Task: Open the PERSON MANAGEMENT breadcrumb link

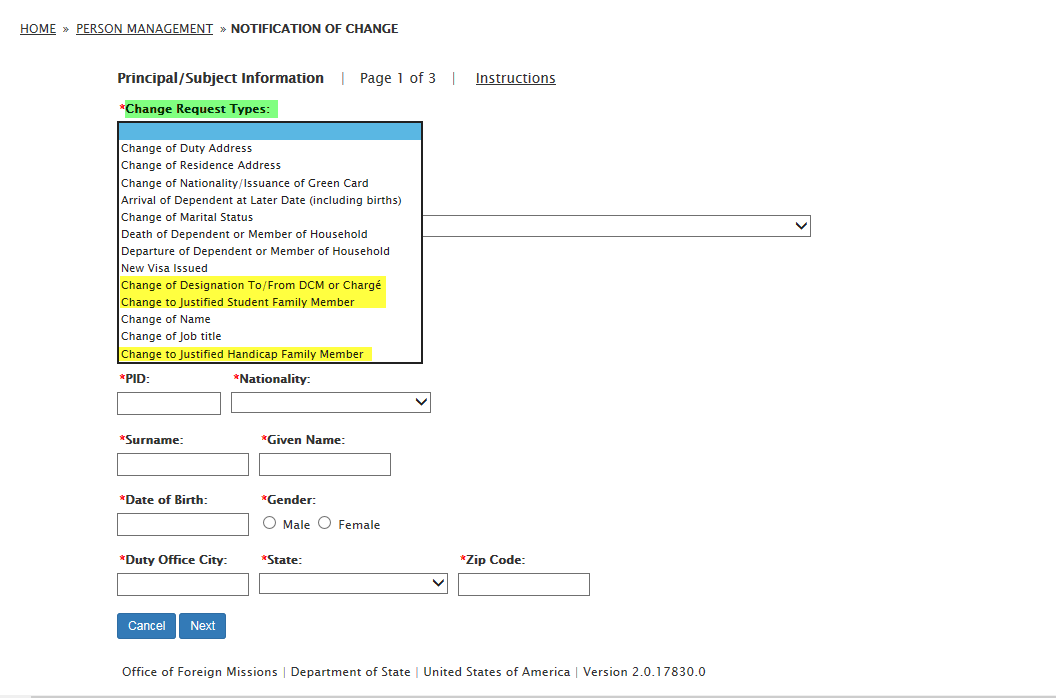Action: coord(144,29)
